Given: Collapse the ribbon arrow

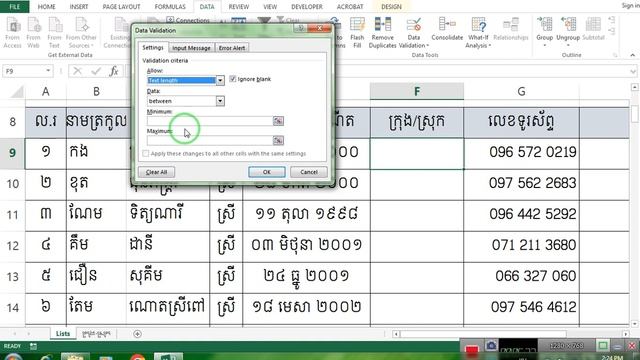Looking at the screenshot, I should (x=633, y=55).
